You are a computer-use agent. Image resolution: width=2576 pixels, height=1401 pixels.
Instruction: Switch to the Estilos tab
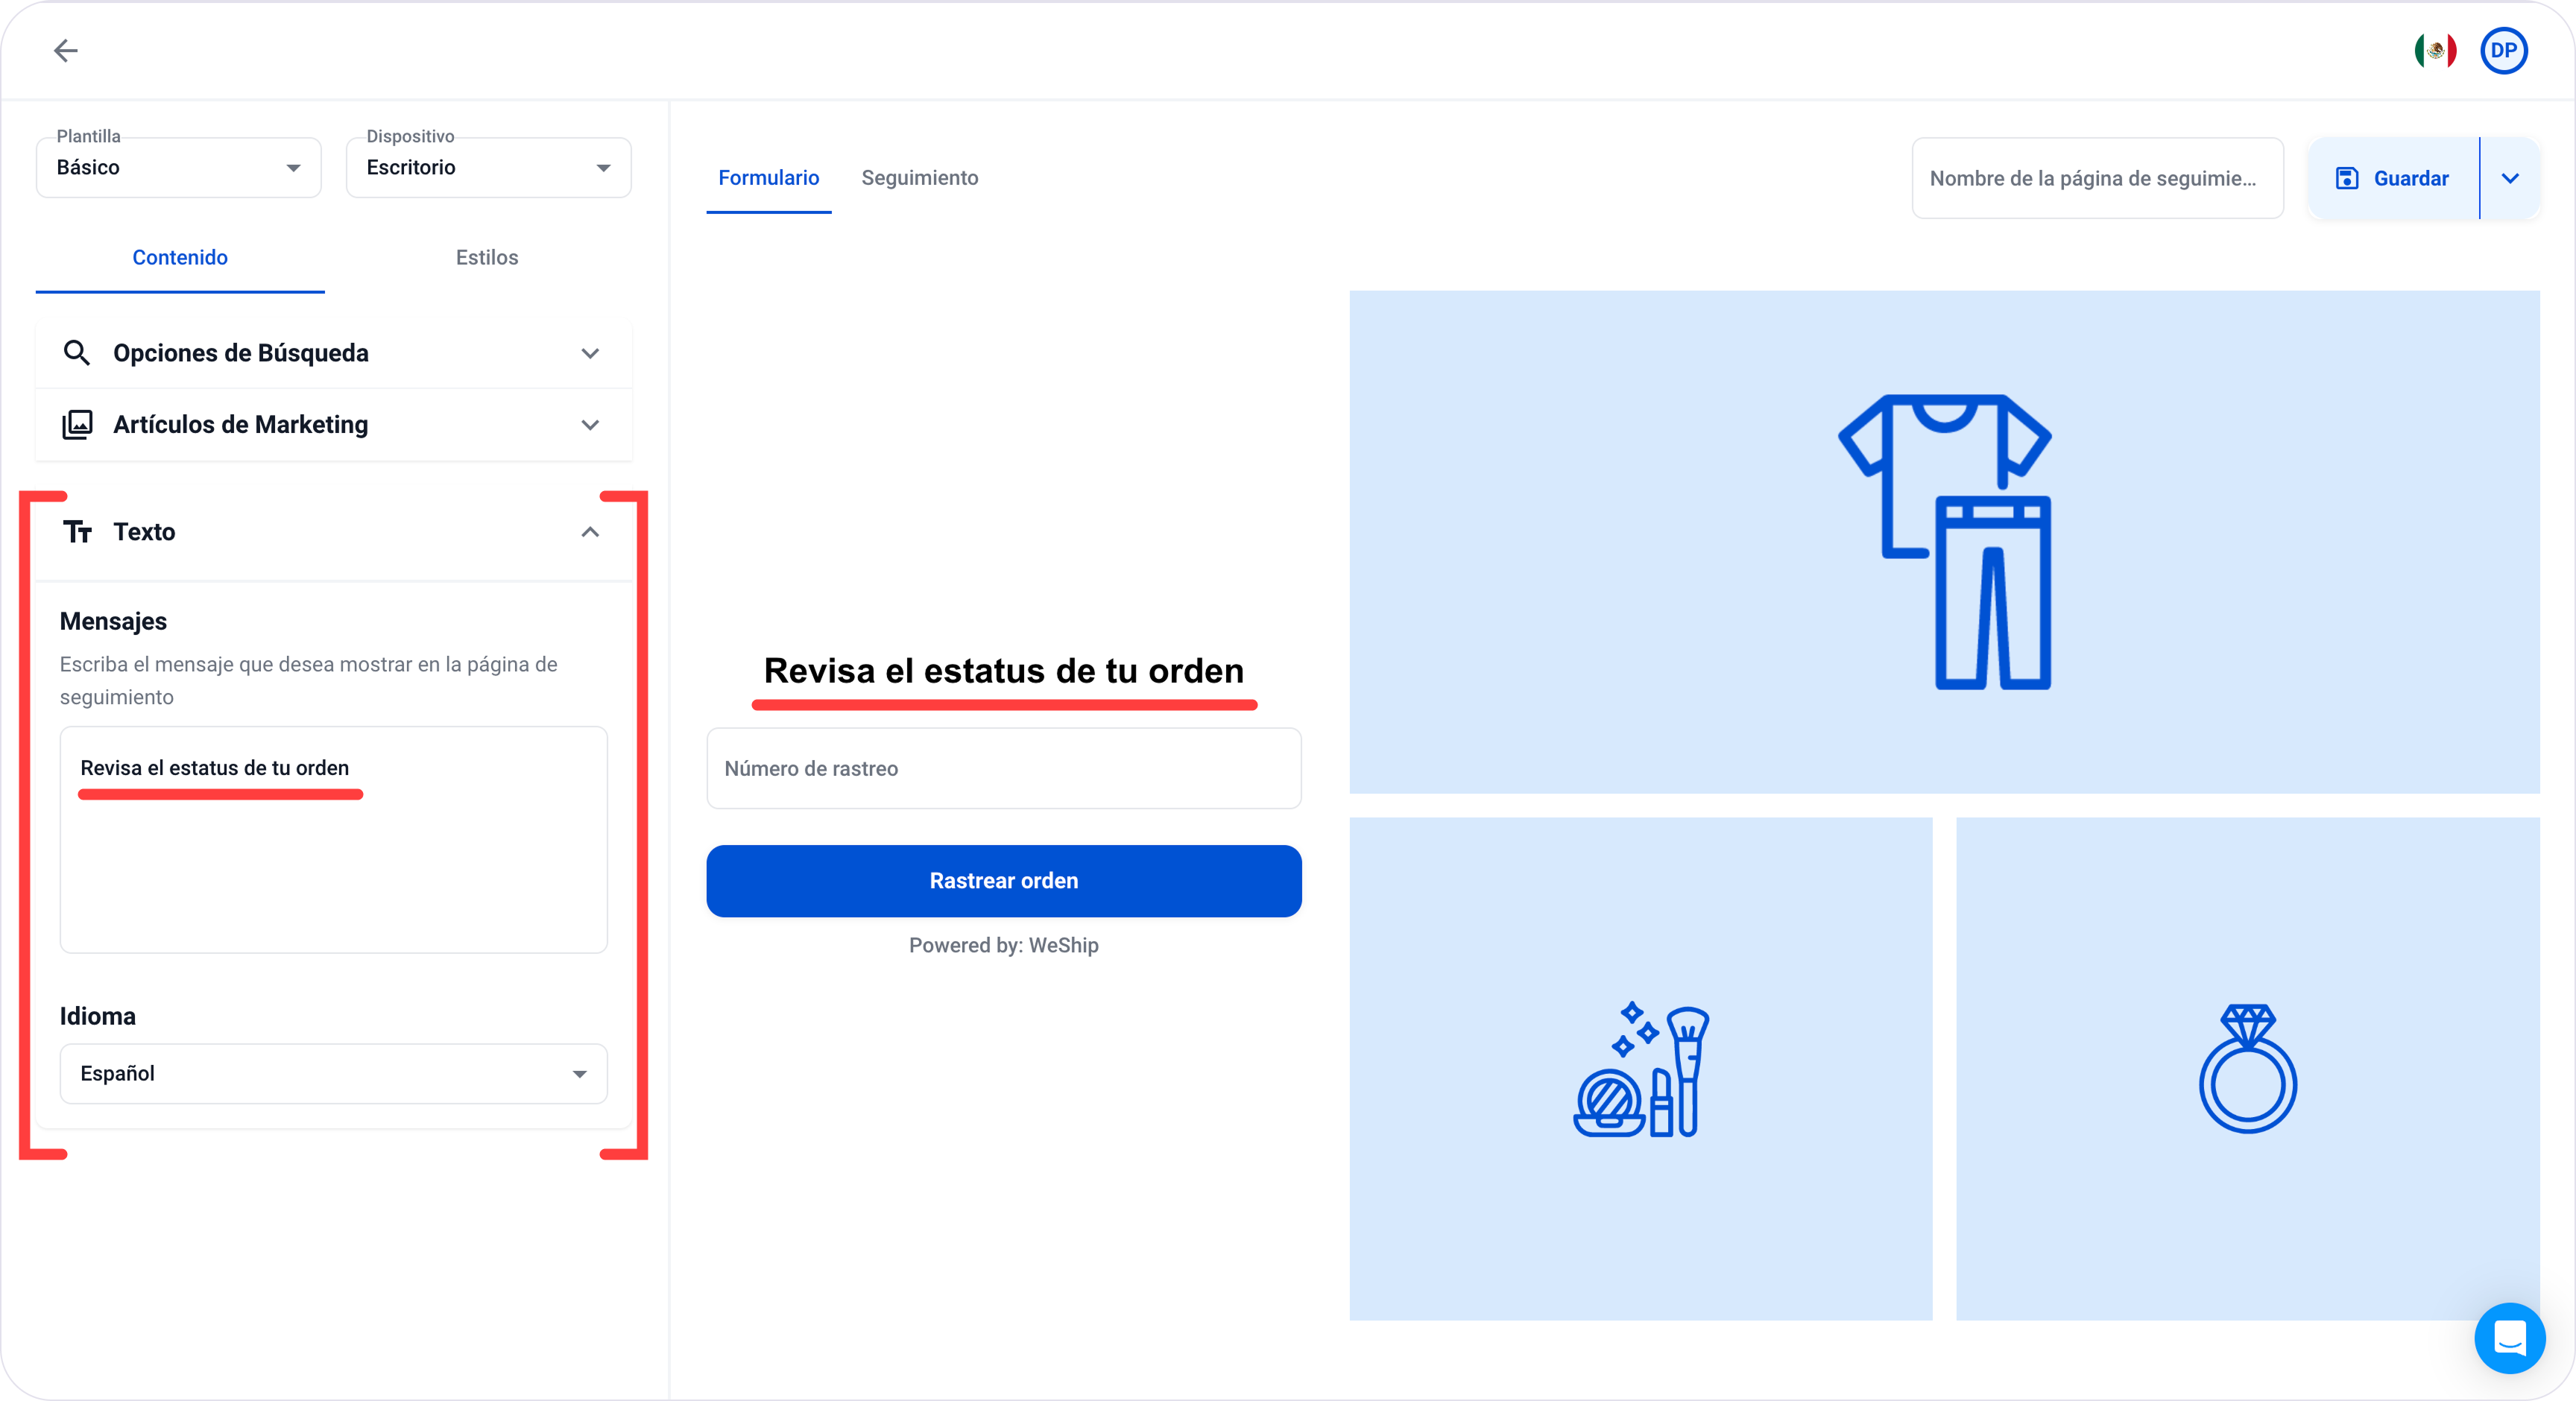click(487, 257)
